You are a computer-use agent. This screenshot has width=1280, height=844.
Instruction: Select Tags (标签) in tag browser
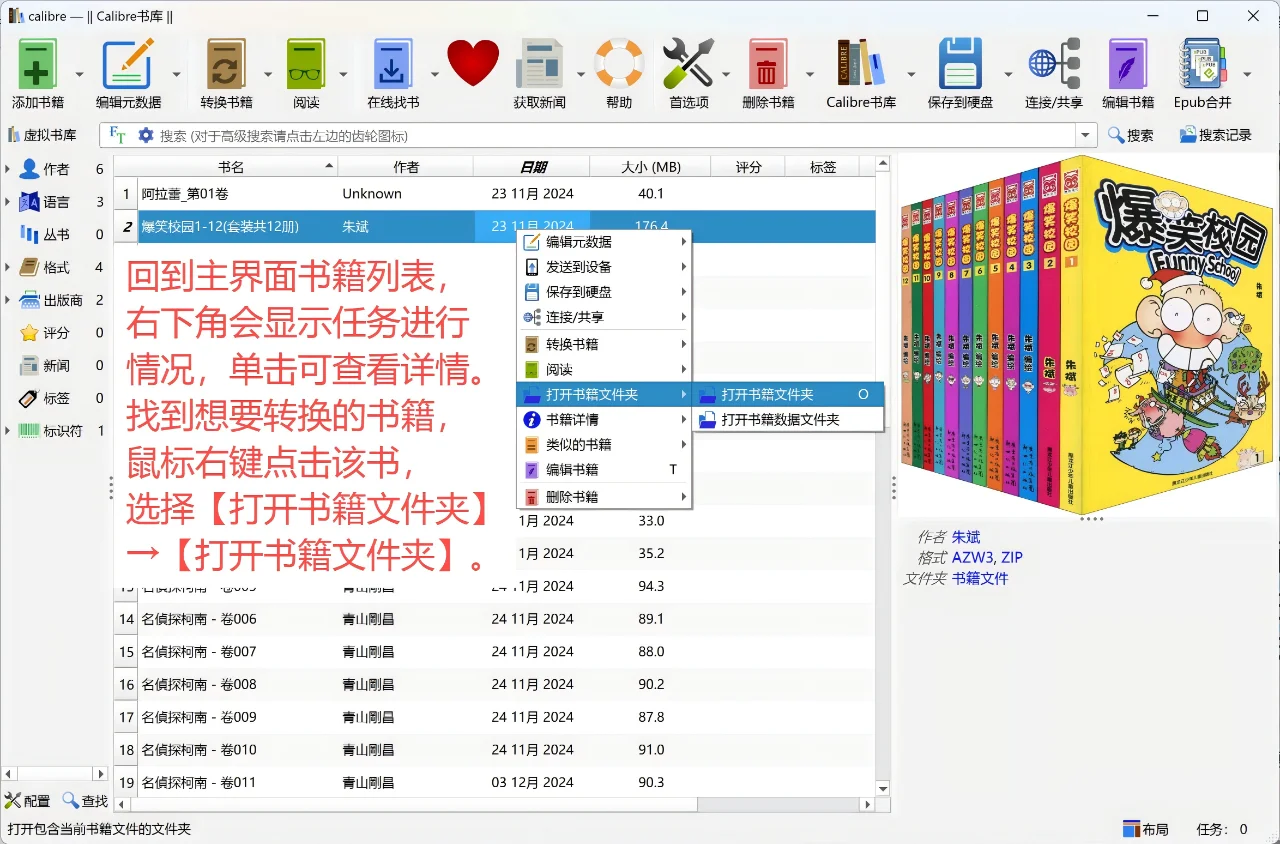click(x=56, y=398)
